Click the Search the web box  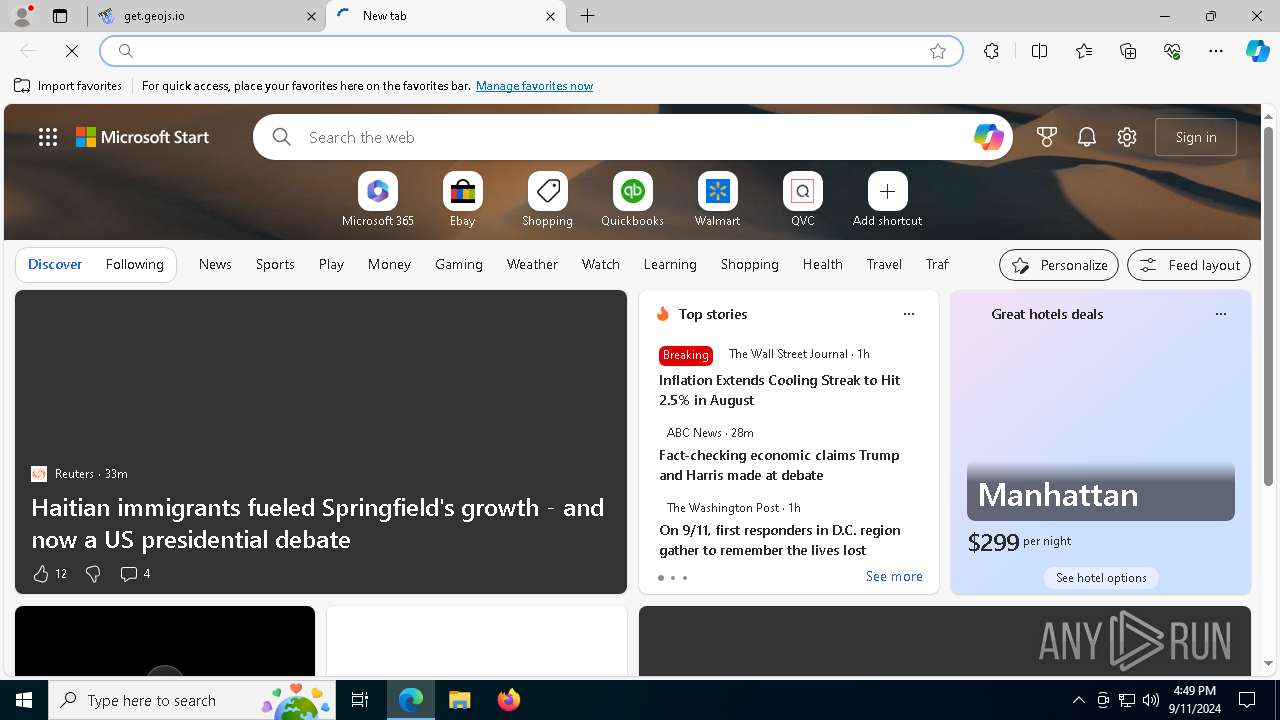coord(635,137)
